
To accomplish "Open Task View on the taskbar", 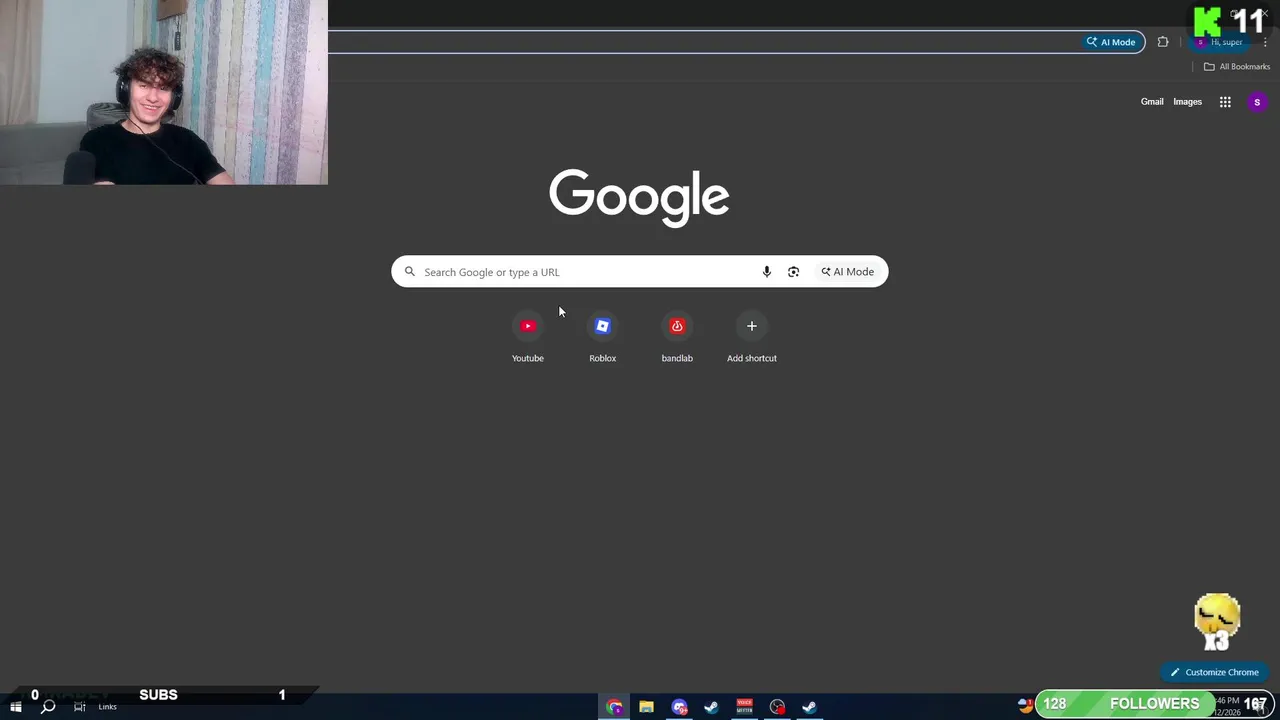I will point(80,707).
